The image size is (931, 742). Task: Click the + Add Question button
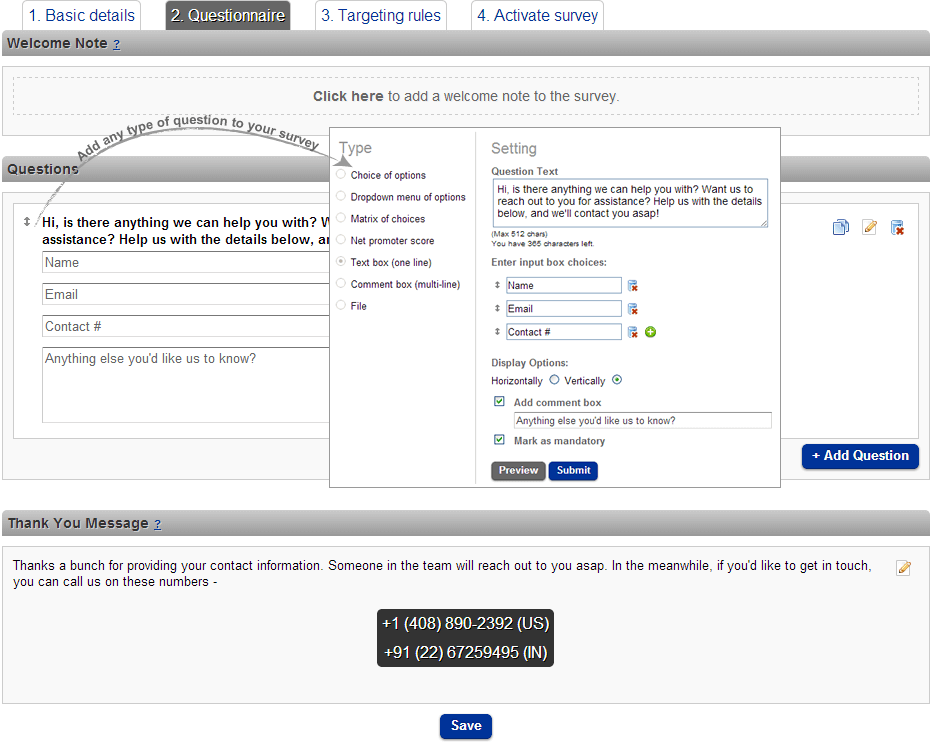(860, 456)
